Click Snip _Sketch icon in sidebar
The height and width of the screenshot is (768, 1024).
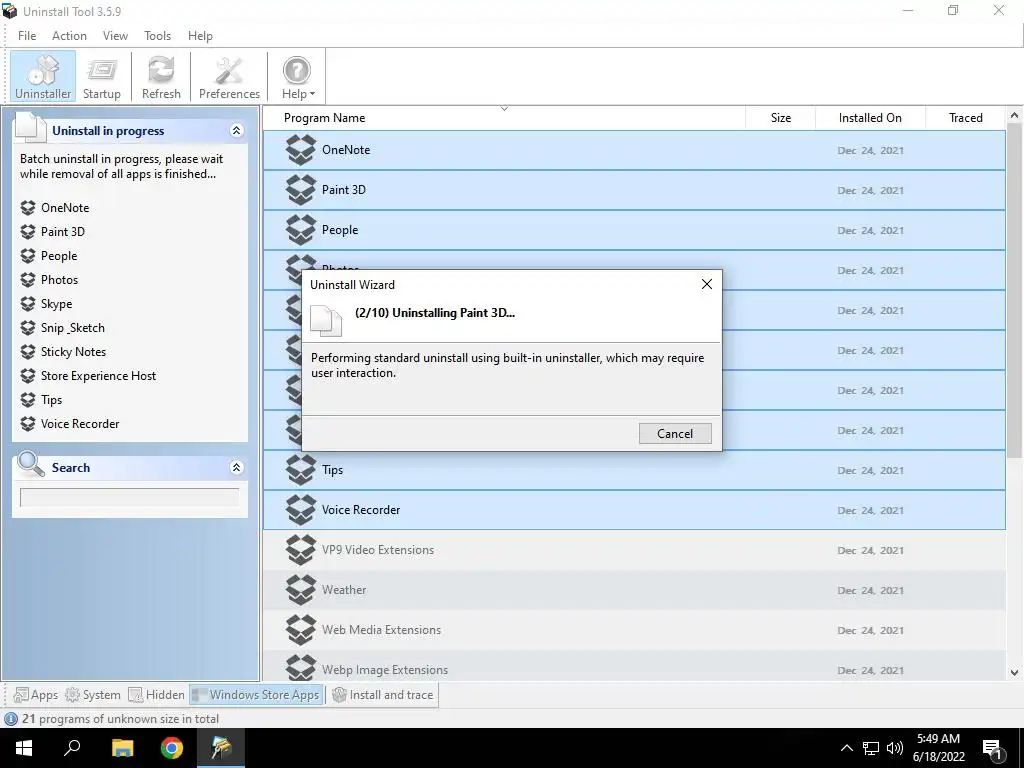[x=27, y=328]
